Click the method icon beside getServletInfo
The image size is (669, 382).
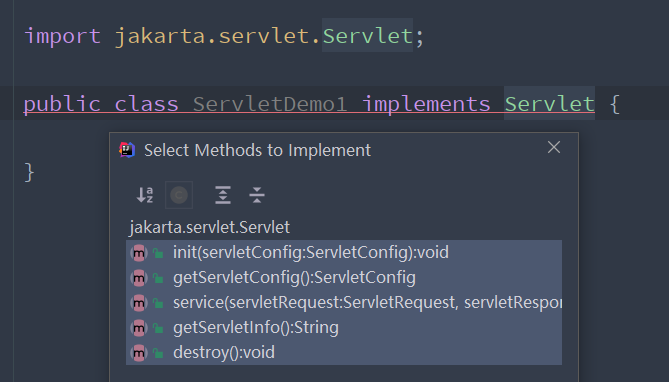pos(139,328)
